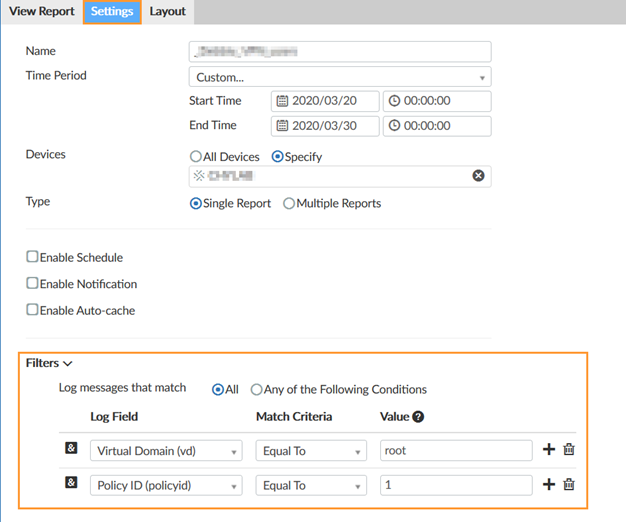Screen dimensions: 626x522
Task: Enable the Schedule checkbox
Action: (33, 257)
